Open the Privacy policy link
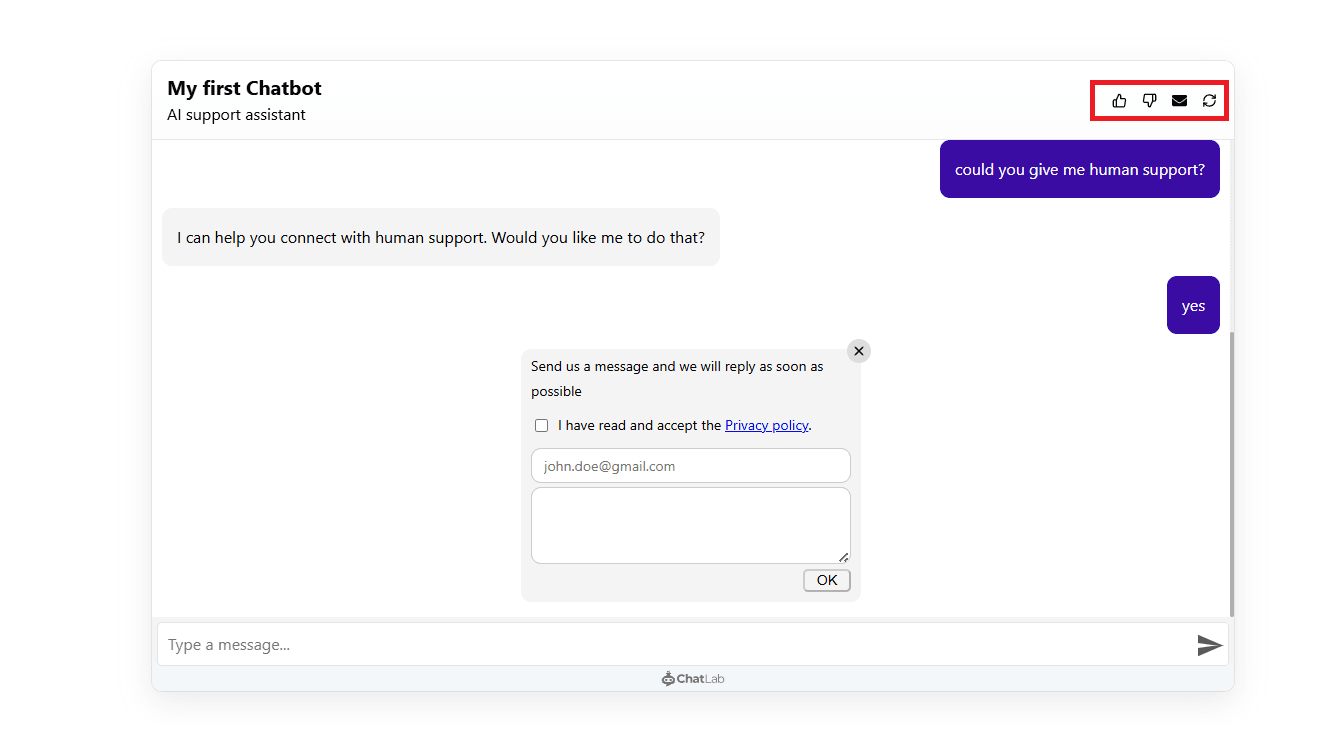 [x=766, y=425]
